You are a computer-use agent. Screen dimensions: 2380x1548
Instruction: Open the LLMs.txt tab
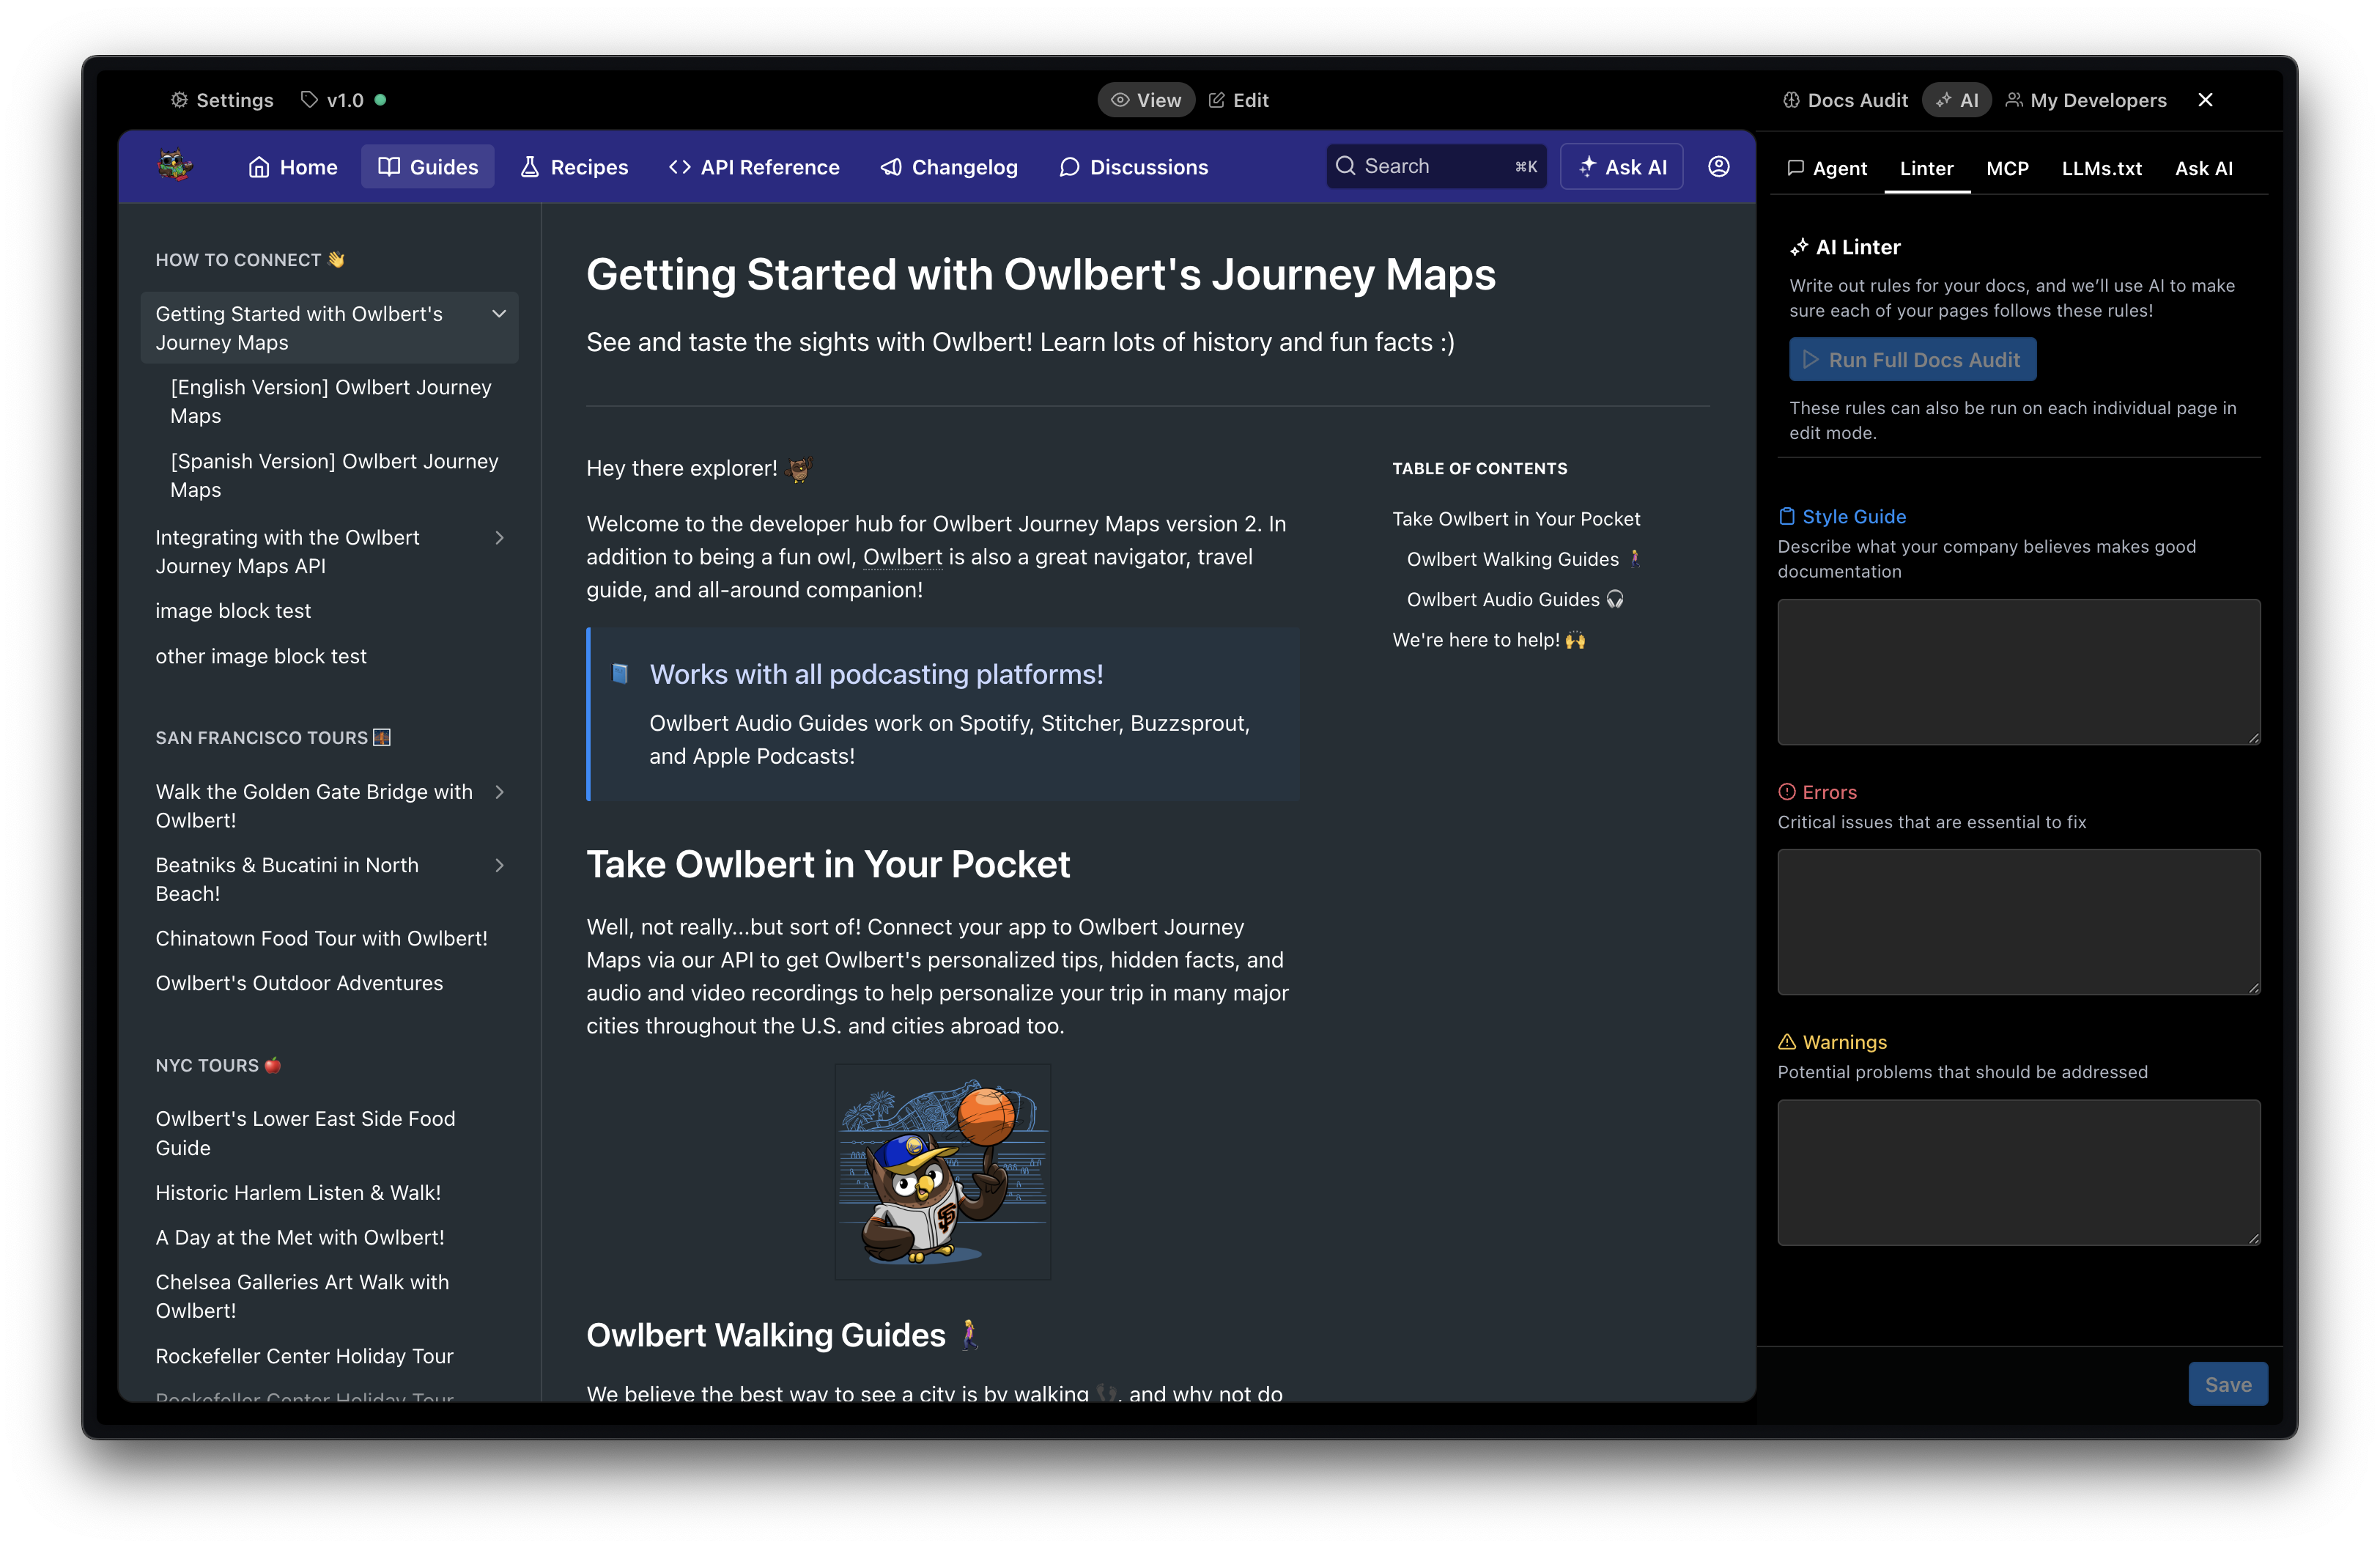pyautogui.click(x=2101, y=168)
